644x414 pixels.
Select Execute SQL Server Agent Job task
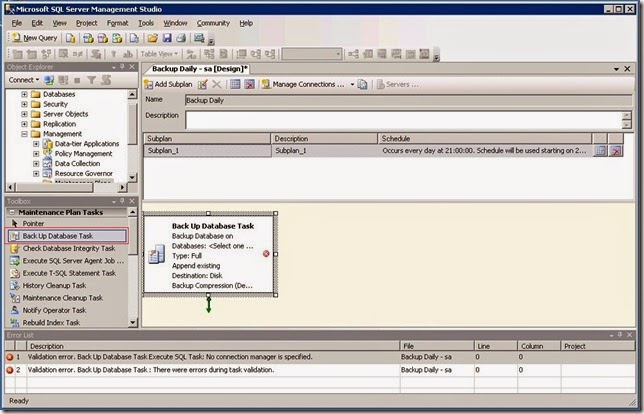[x=67, y=261]
